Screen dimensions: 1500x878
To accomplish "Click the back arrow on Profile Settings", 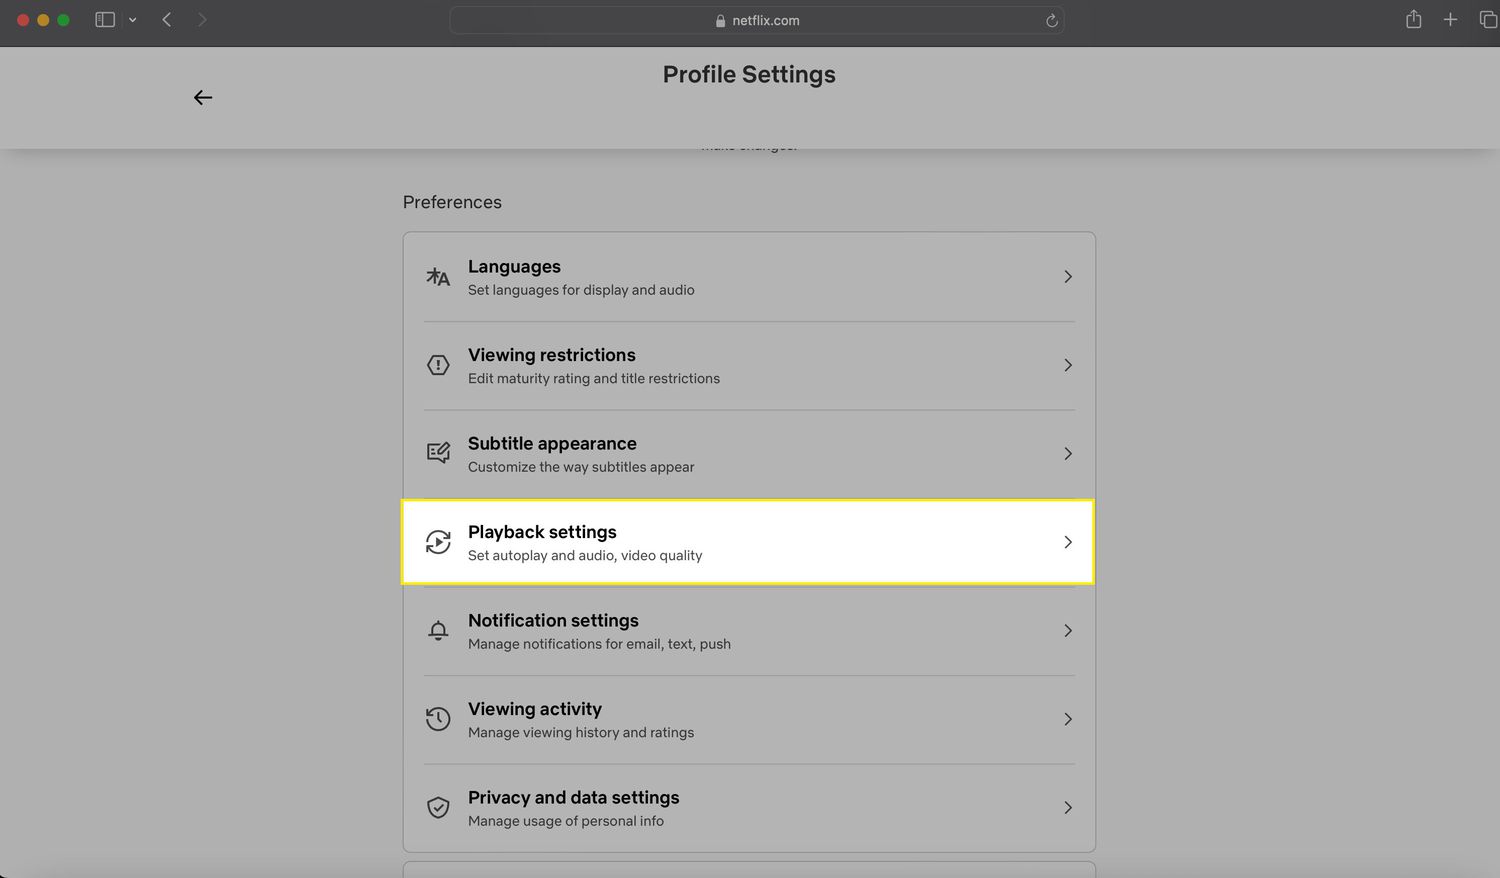I will click(202, 97).
